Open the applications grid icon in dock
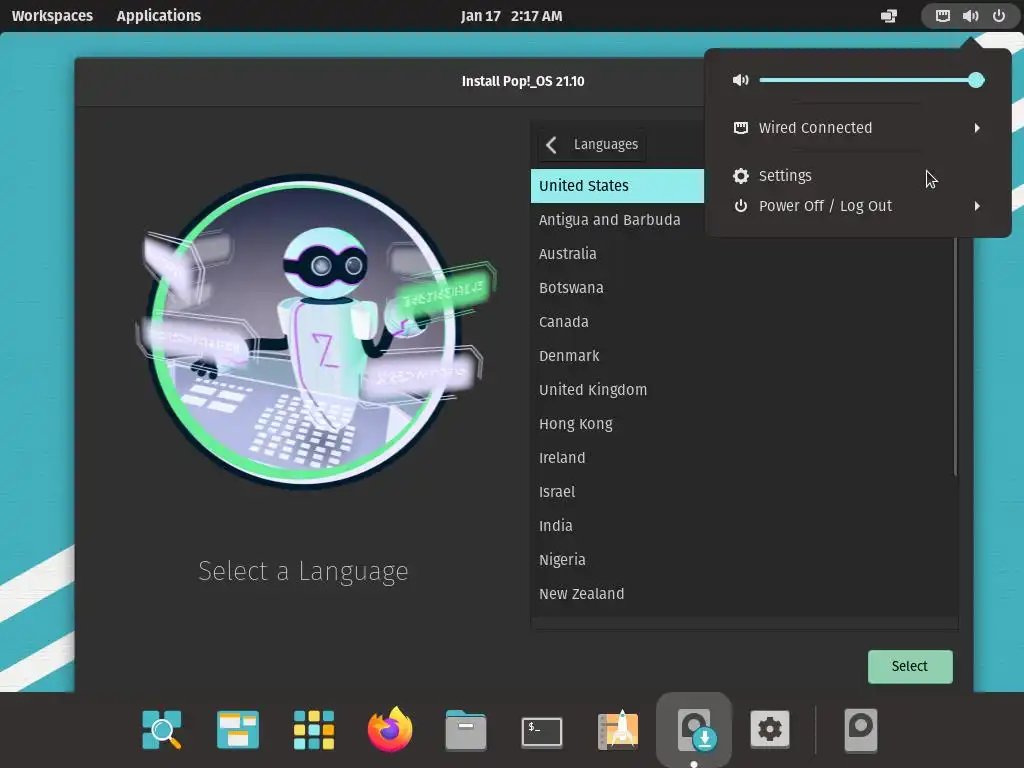 tap(313, 729)
